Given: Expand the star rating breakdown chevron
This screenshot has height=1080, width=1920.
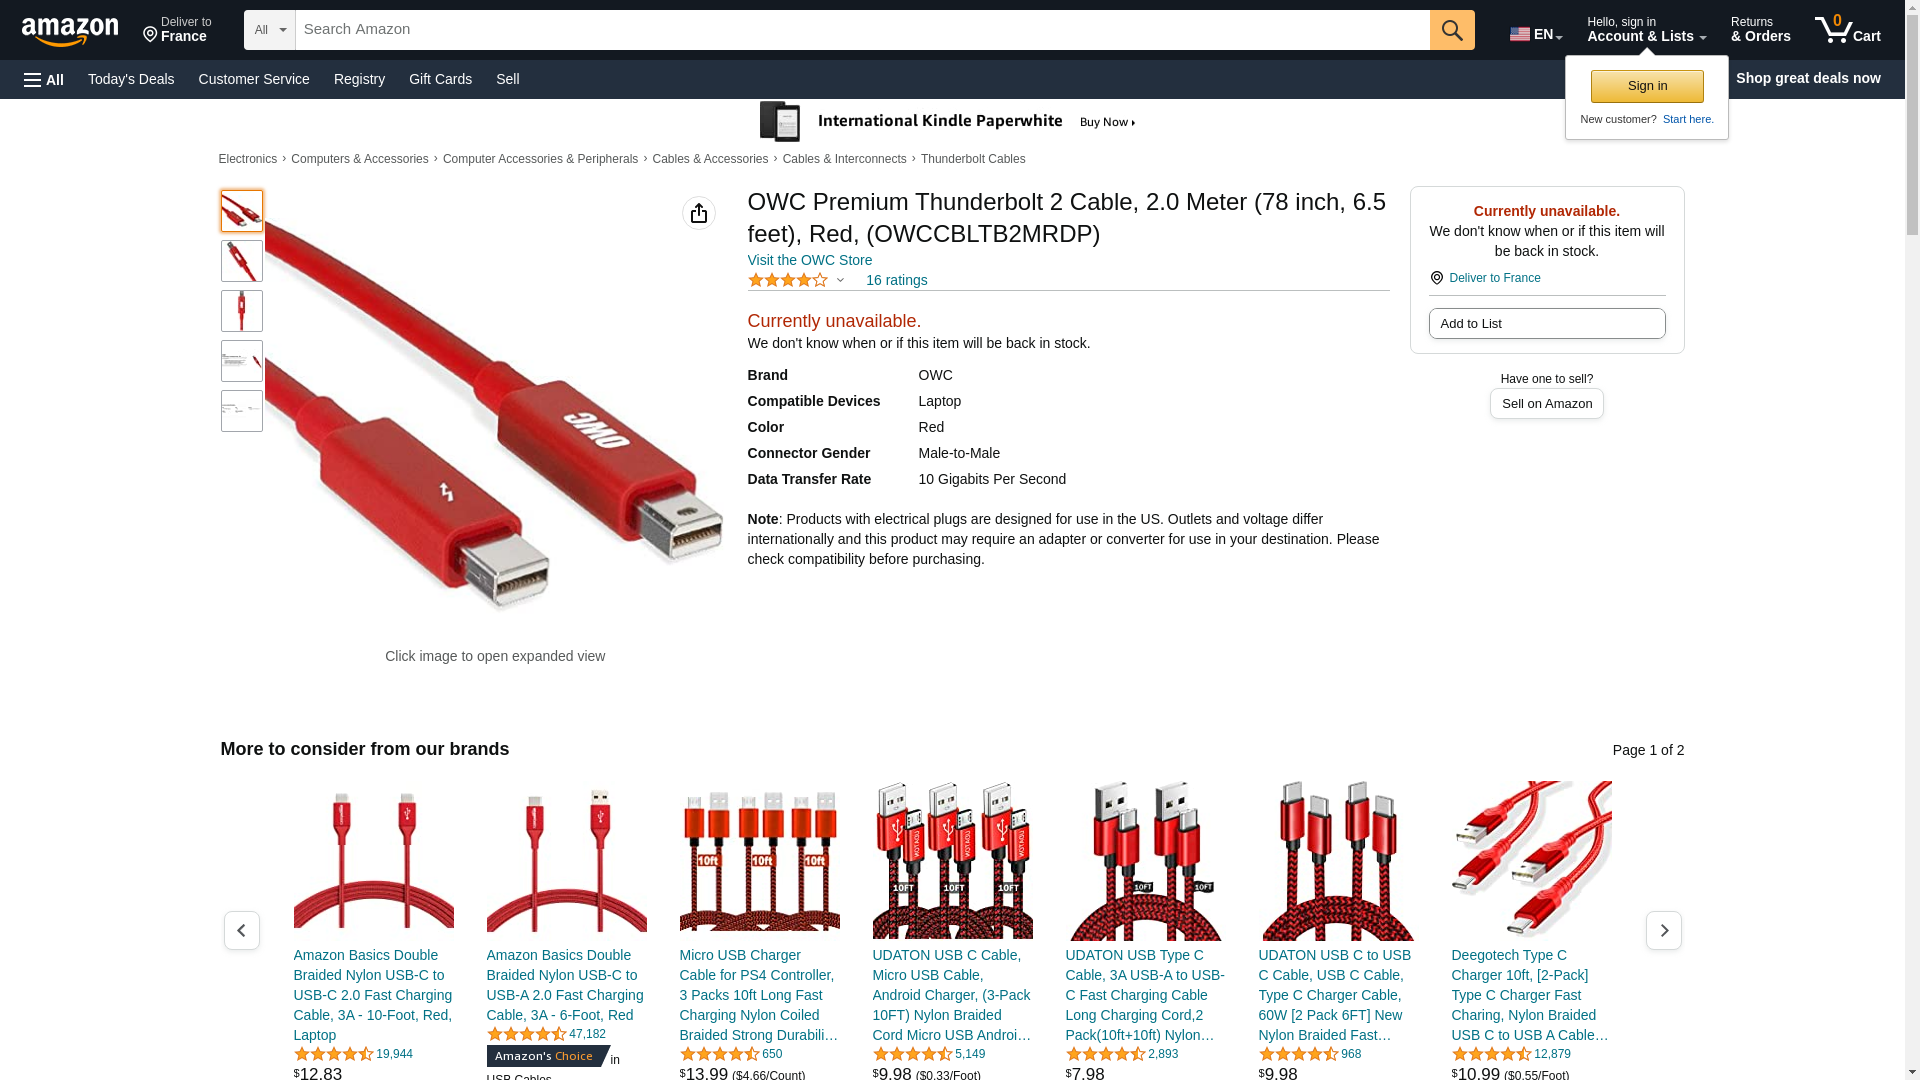Looking at the screenshot, I should [840, 280].
